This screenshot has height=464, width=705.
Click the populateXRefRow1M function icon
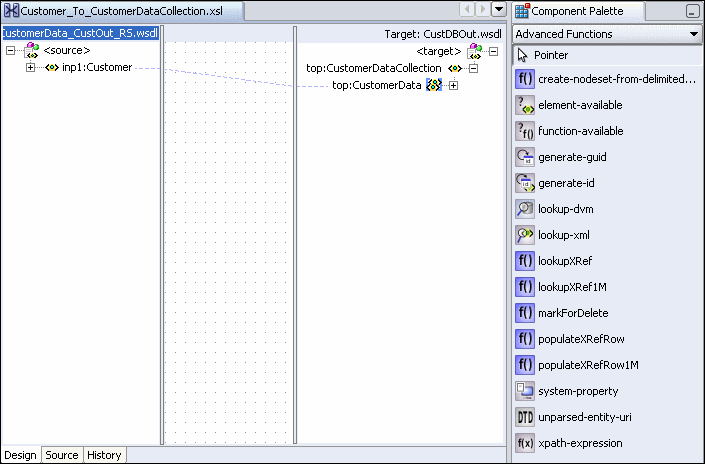pyautogui.click(x=525, y=366)
